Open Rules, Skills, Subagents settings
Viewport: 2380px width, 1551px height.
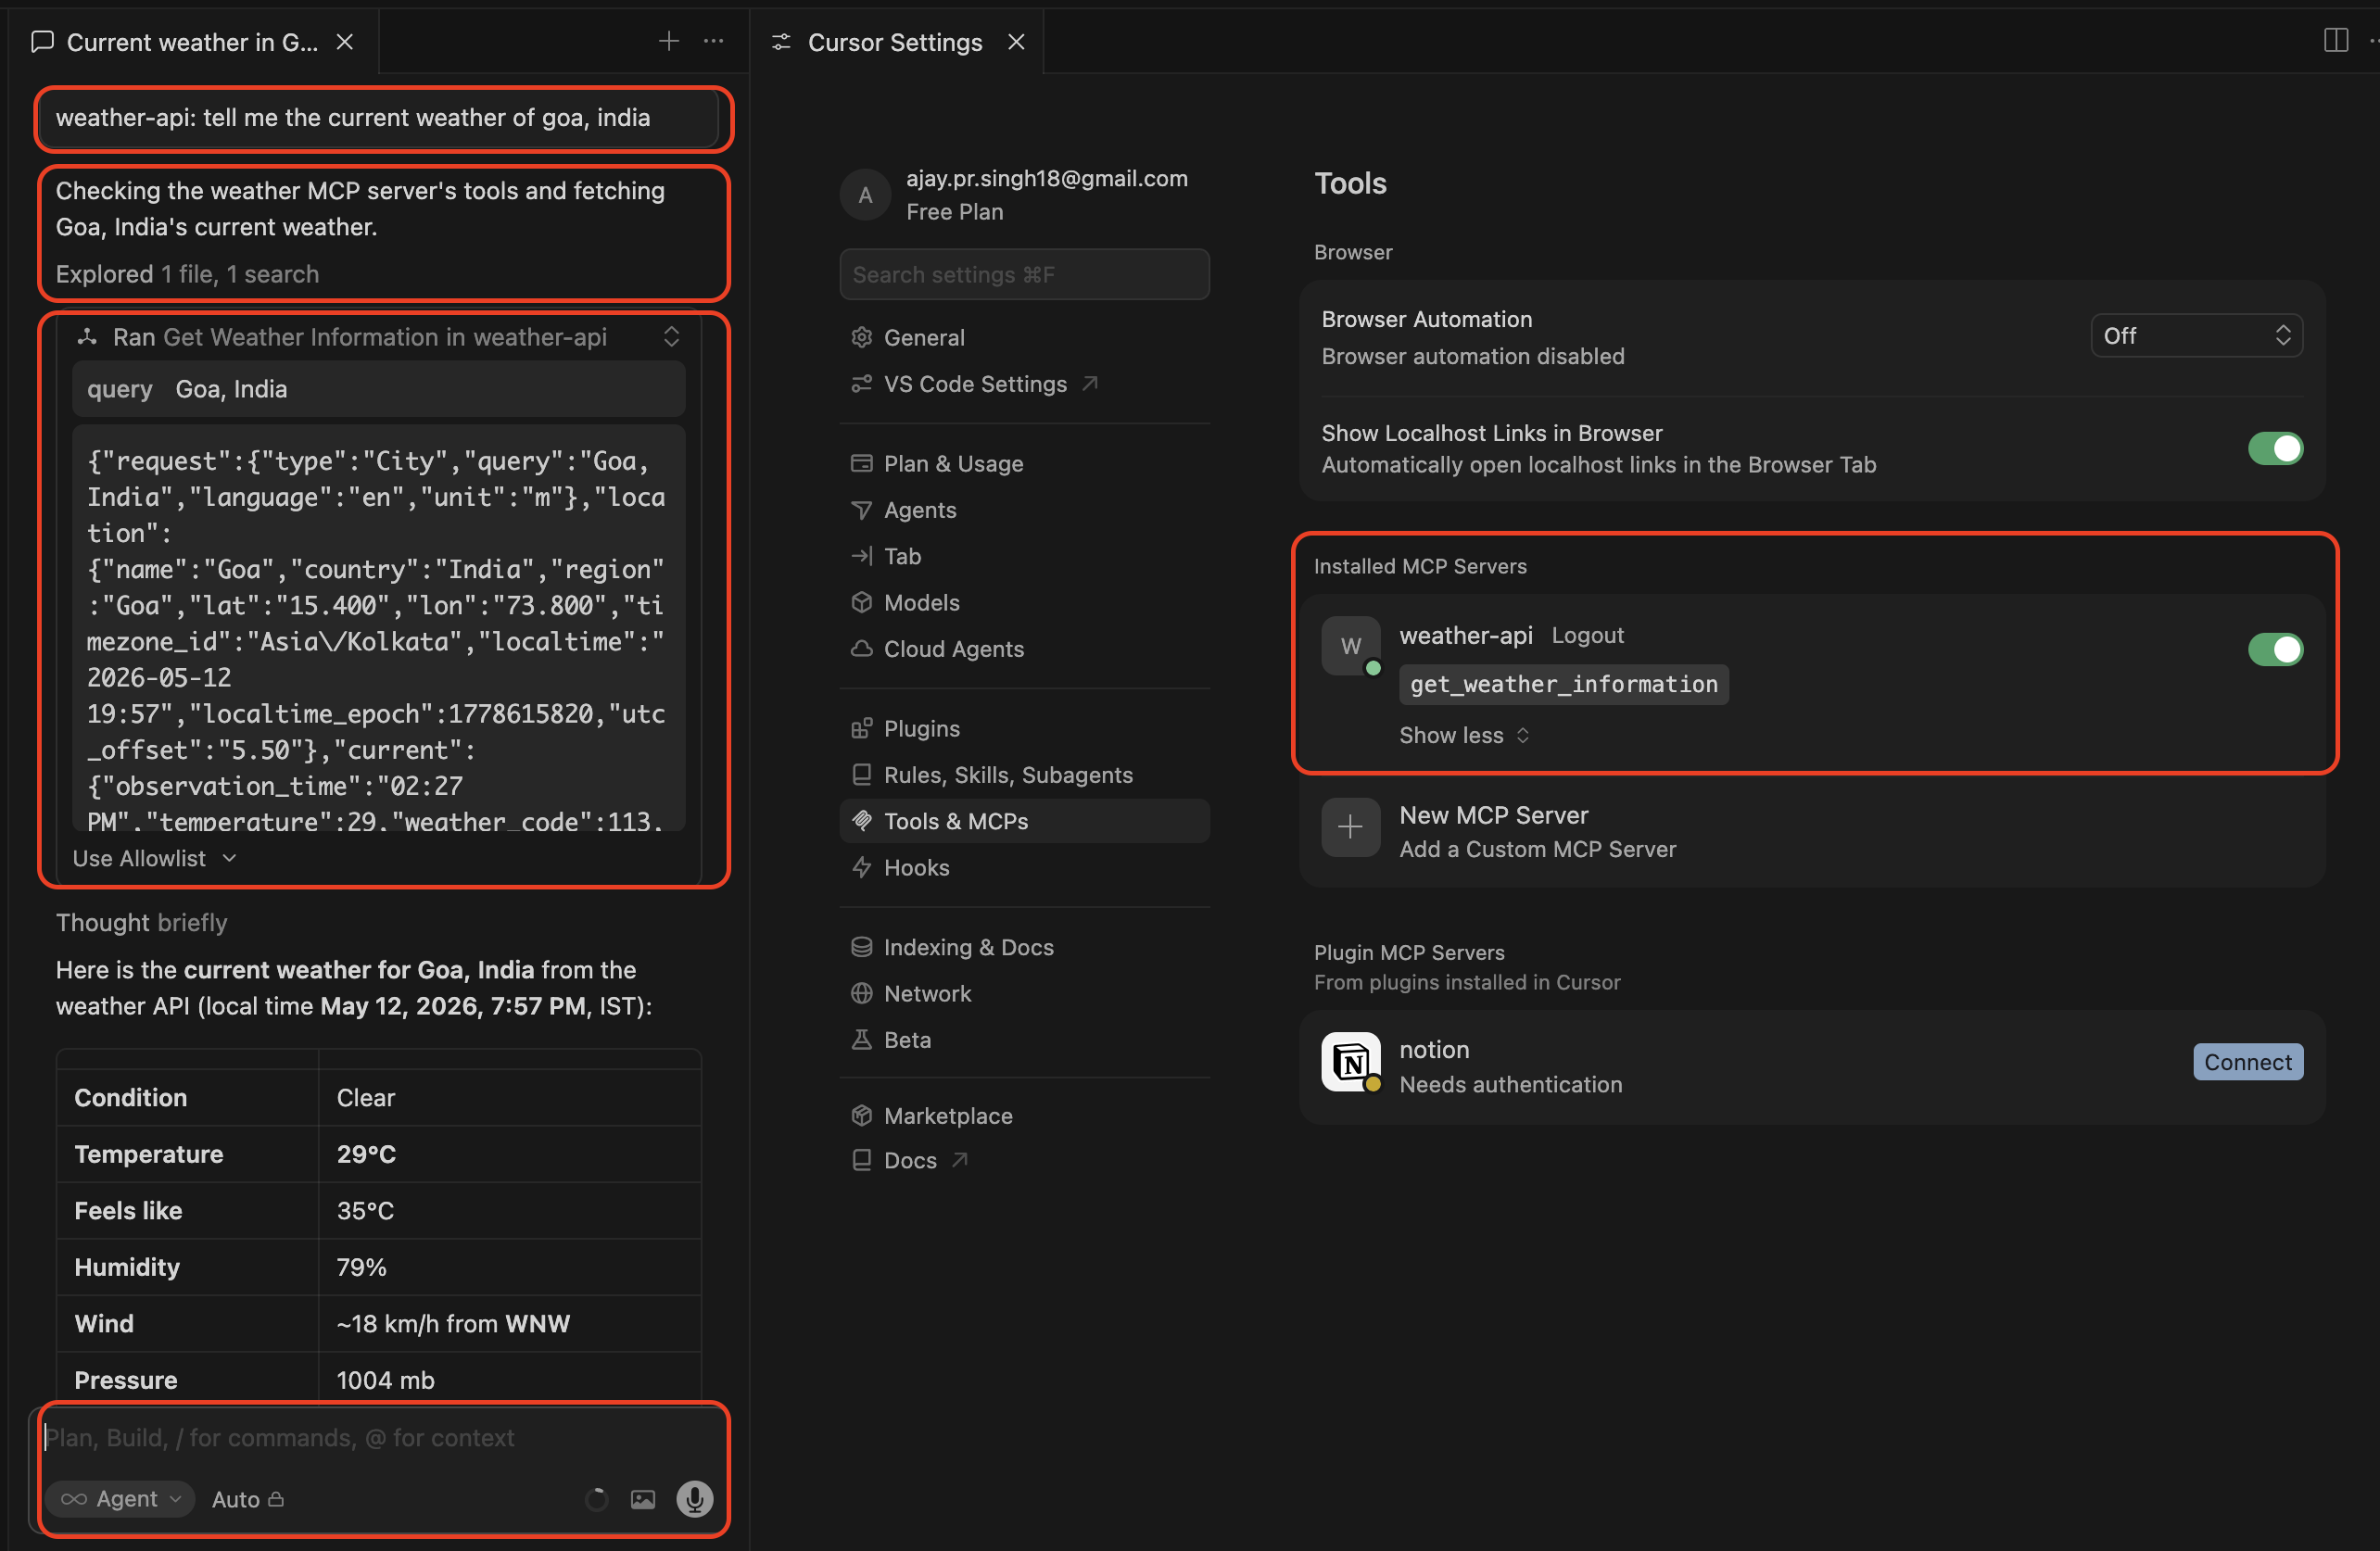1024,774
